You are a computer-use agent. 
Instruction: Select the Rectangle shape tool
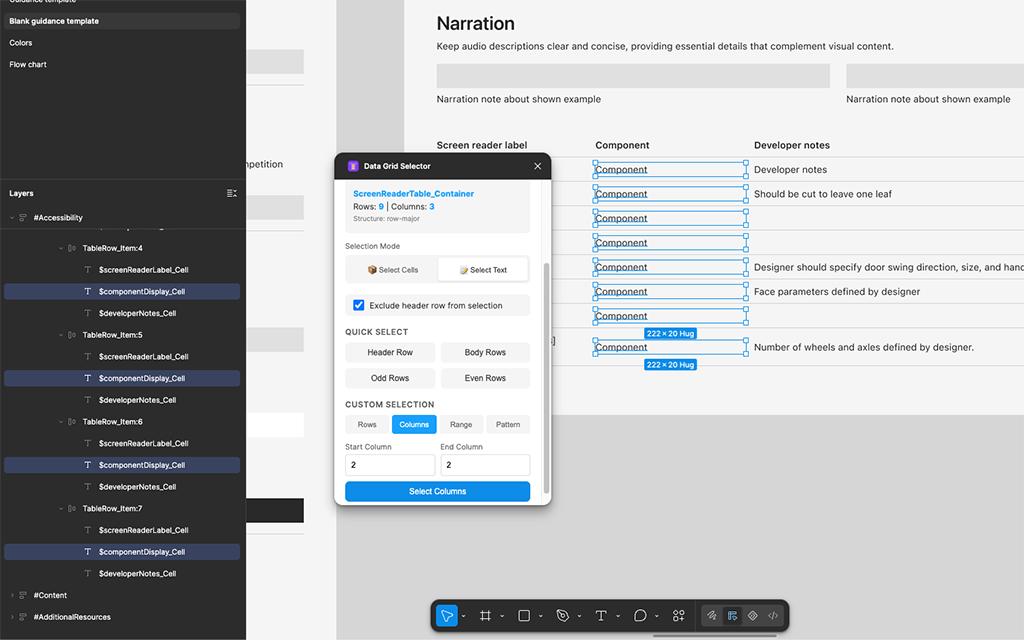point(524,616)
